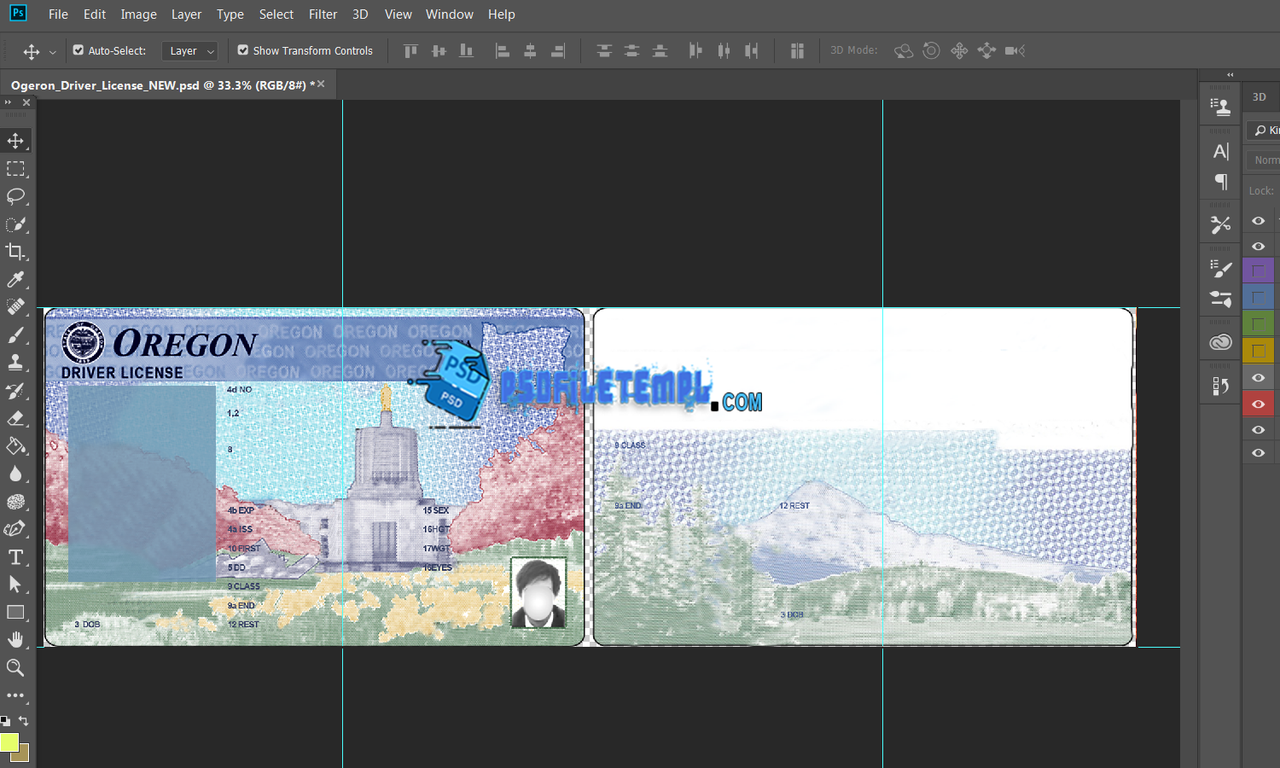Image resolution: width=1280 pixels, height=768 pixels.
Task: Open the Creative Cloud Libraries panel
Action: (1220, 342)
